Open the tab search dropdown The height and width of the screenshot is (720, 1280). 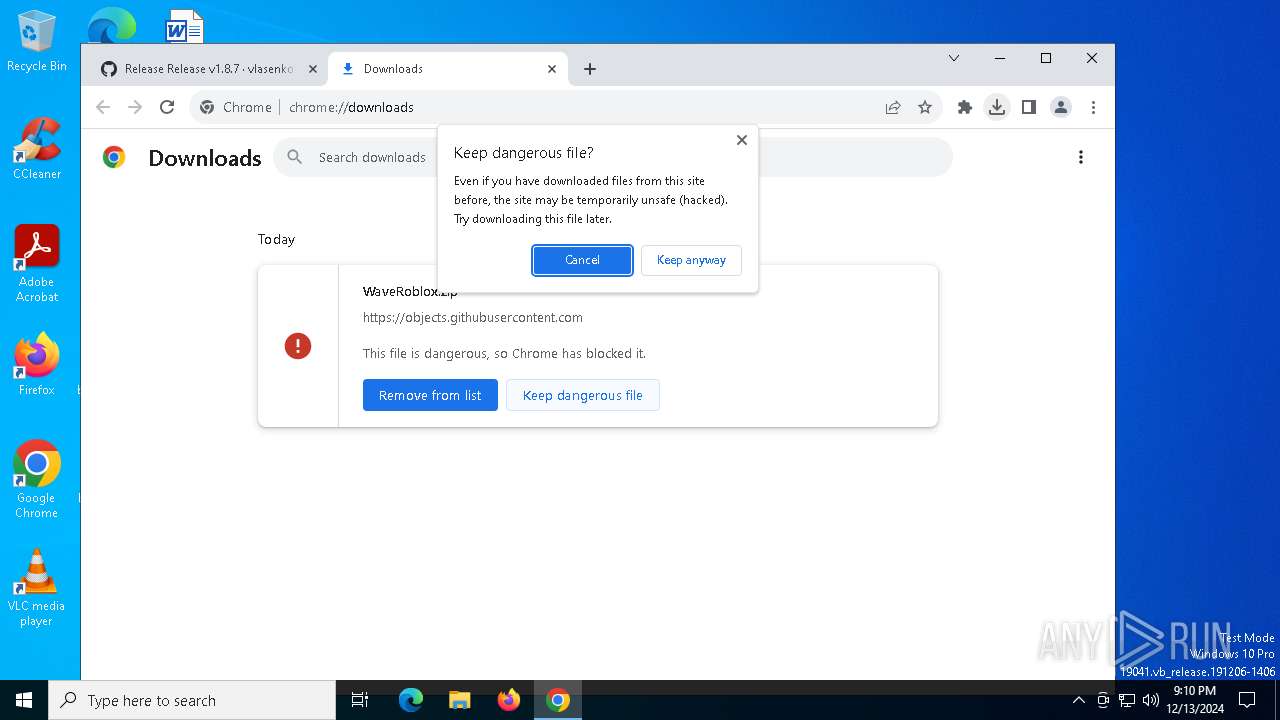[954, 58]
